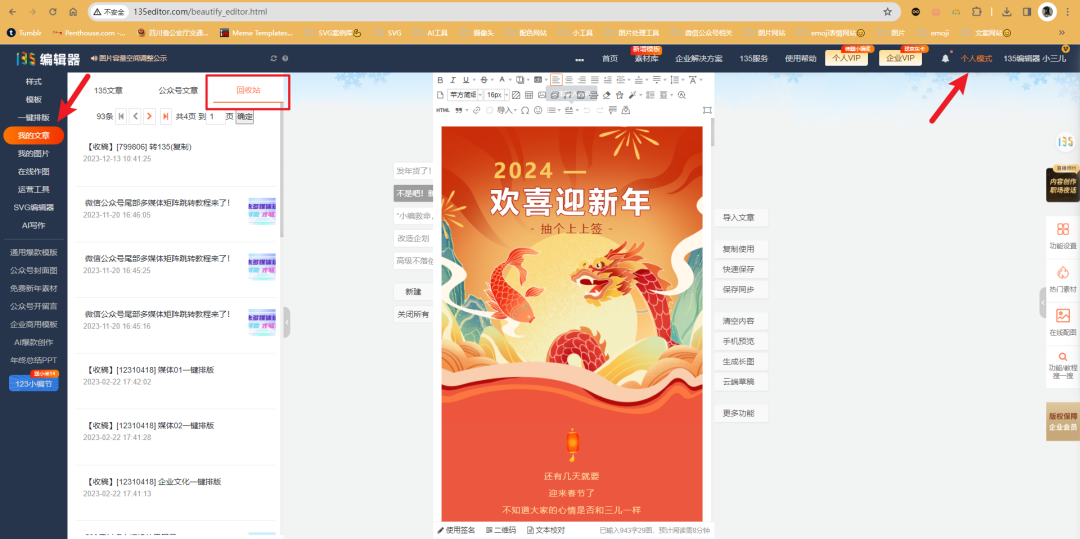This screenshot has height=539, width=1080.
Task: Insert a table from the toolbar
Action: (x=529, y=95)
